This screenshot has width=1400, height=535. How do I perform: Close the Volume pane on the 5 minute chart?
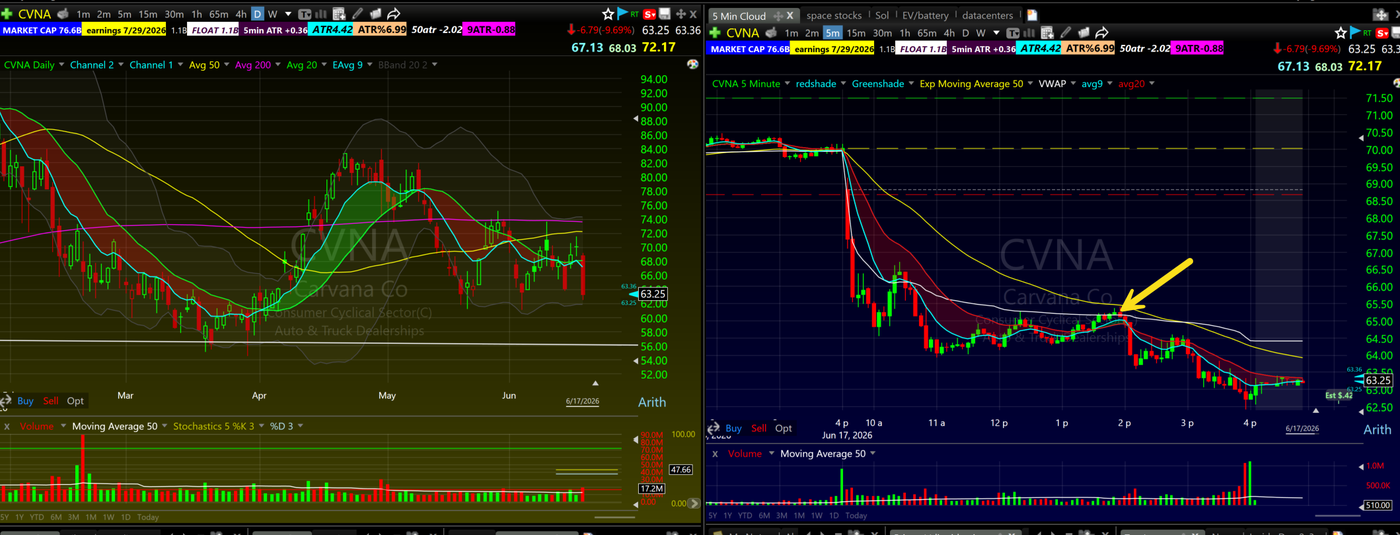click(714, 454)
